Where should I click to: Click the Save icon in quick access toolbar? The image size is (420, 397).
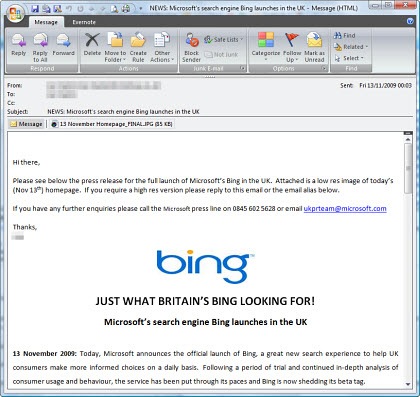tap(35, 9)
